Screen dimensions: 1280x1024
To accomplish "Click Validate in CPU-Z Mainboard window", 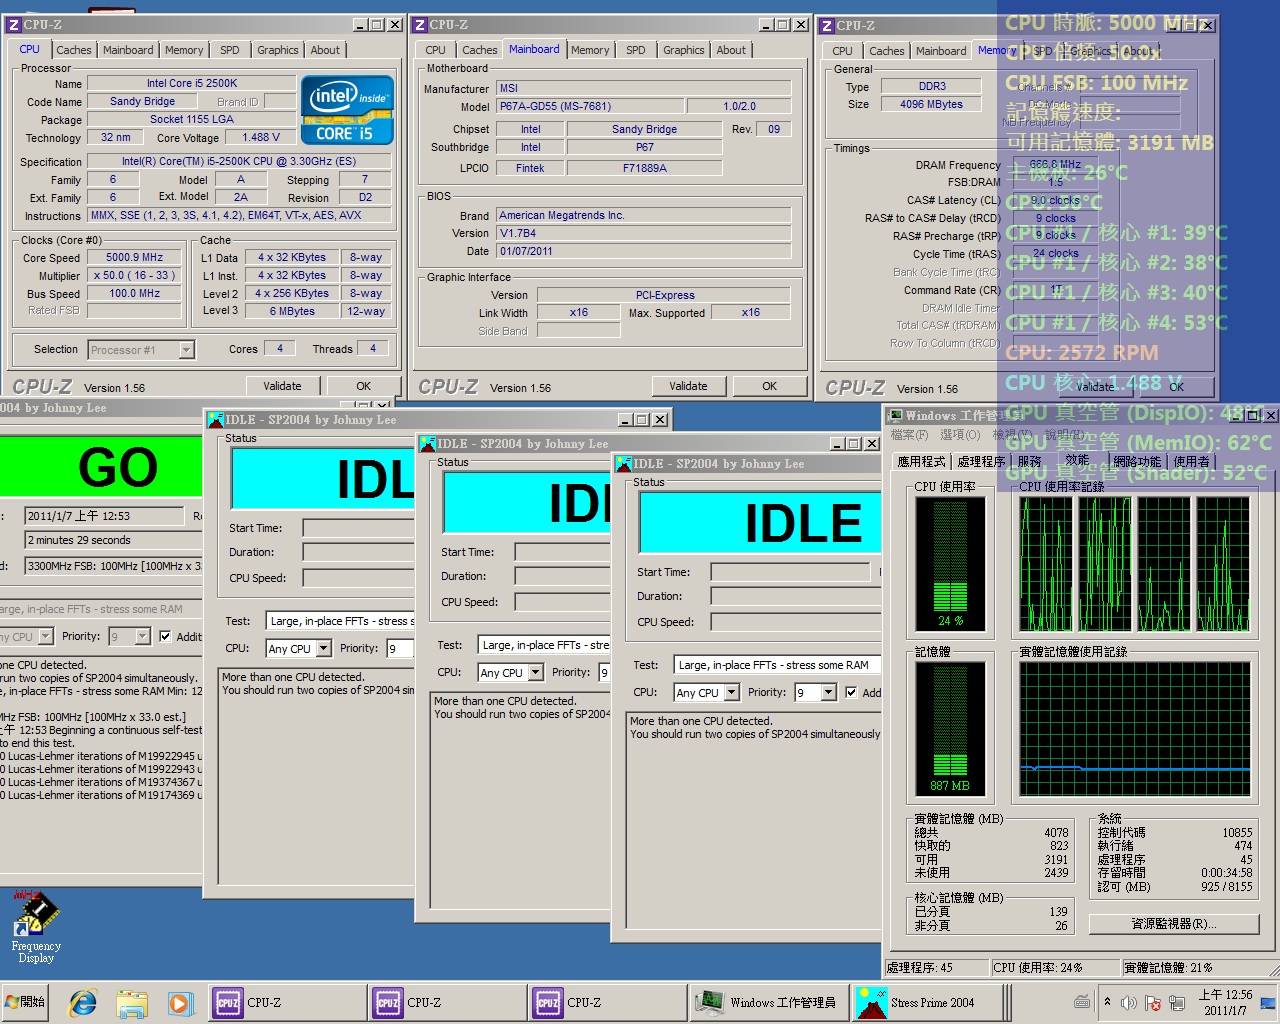I will [x=688, y=386].
